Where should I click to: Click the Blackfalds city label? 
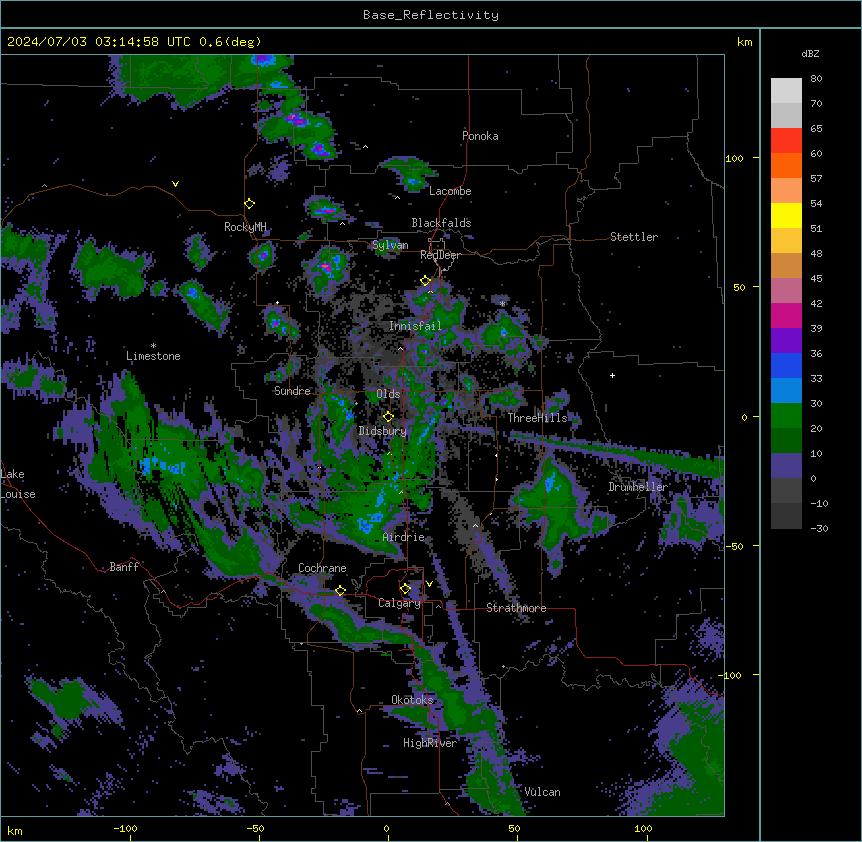click(441, 223)
